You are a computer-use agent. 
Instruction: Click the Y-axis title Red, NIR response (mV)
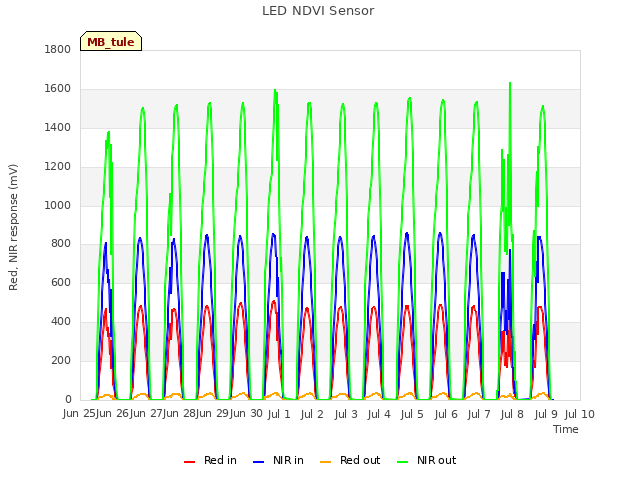pos(13,227)
